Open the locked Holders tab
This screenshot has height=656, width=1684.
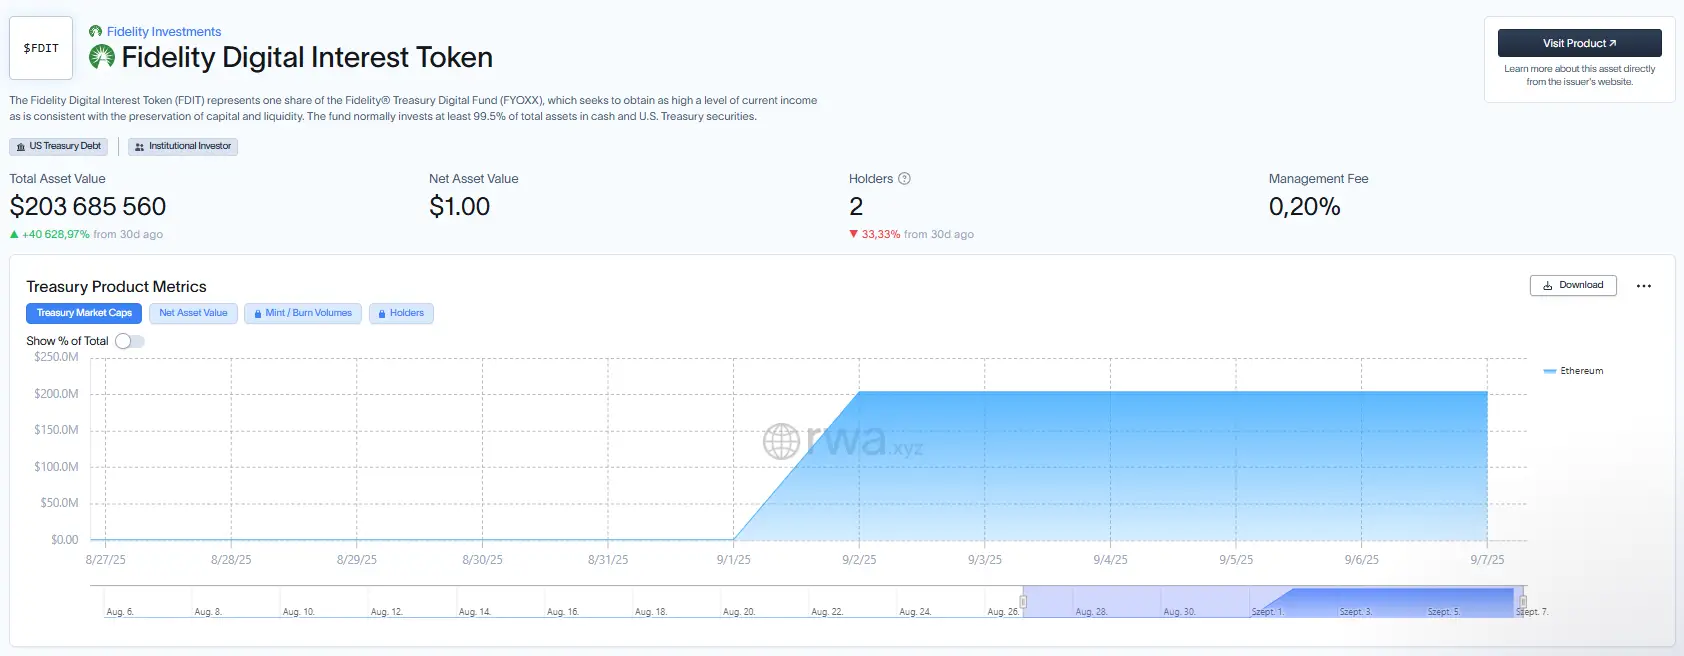[x=401, y=313]
